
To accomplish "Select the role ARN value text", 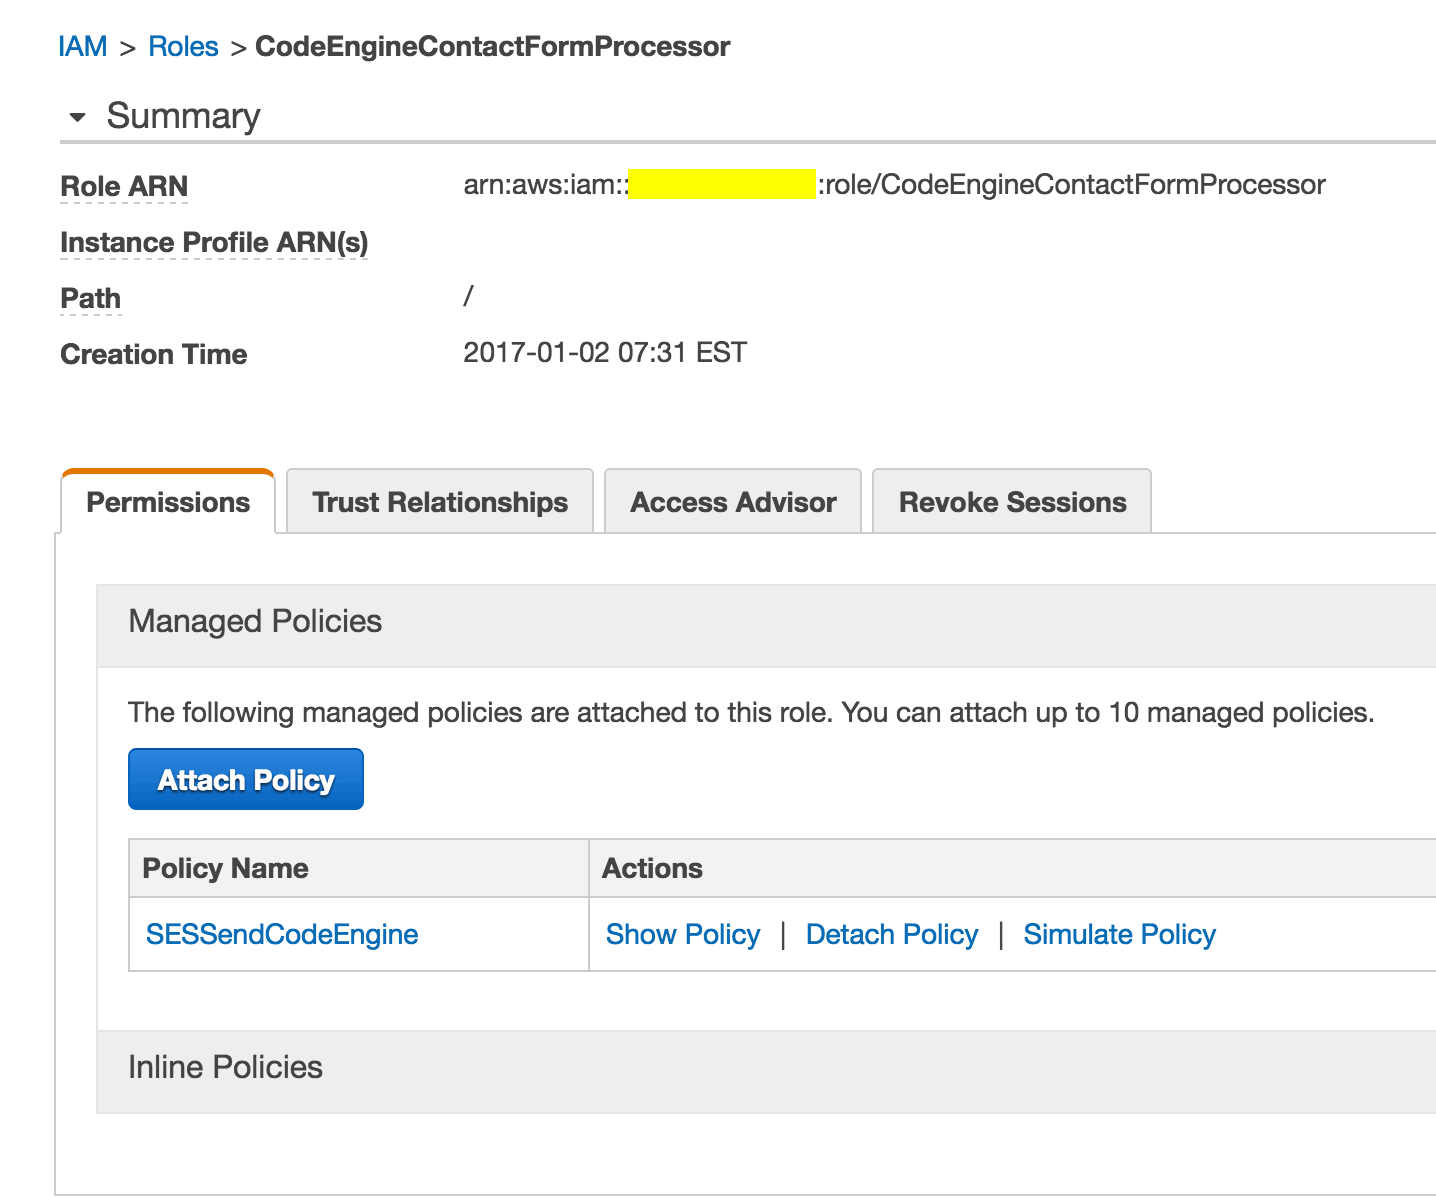I will (894, 185).
